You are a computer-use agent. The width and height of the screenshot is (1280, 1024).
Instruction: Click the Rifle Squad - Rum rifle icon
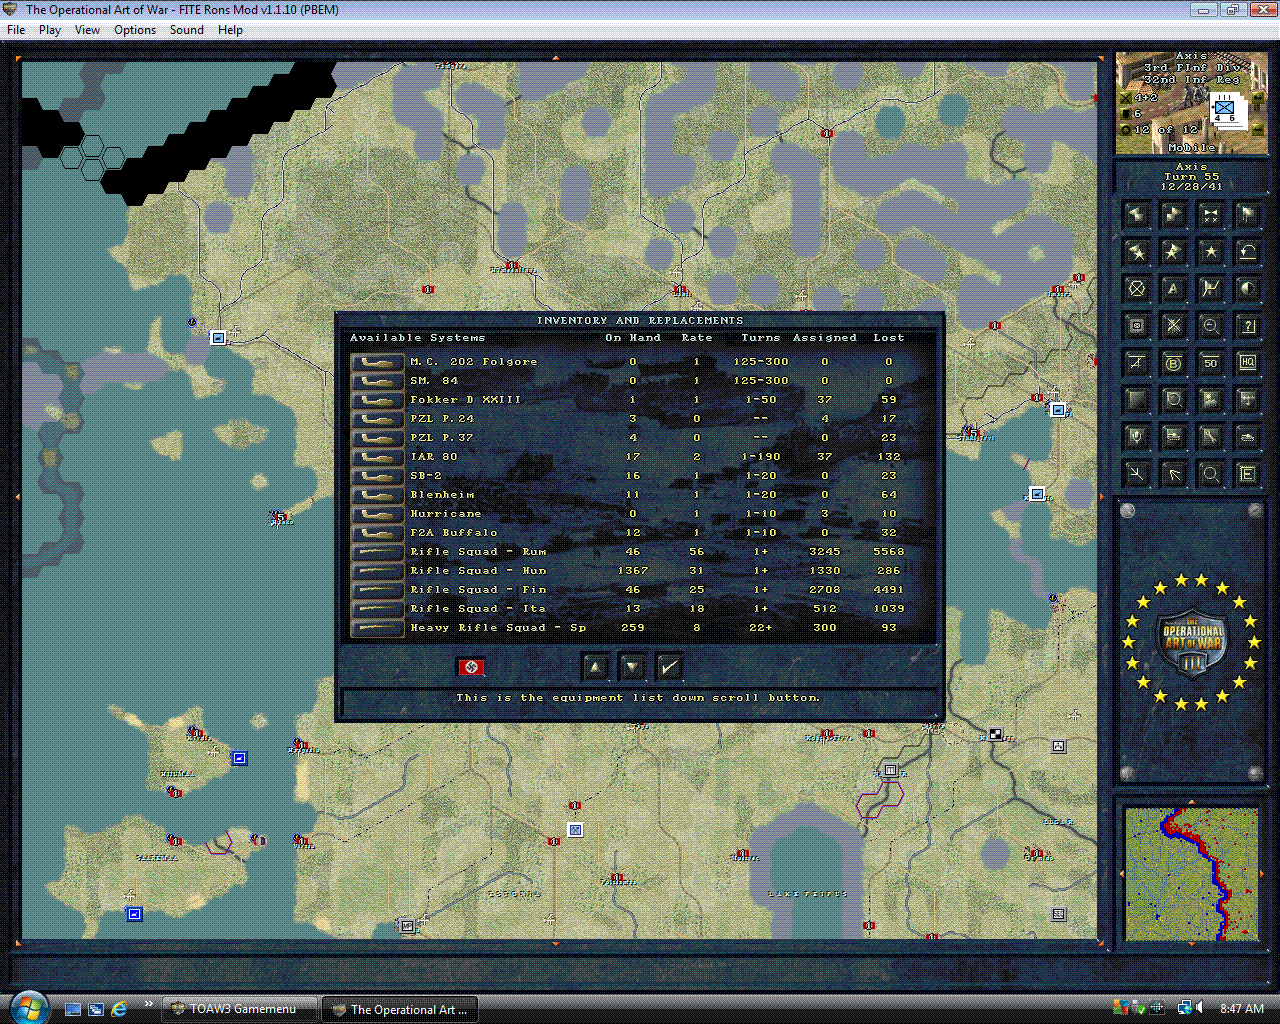click(377, 552)
